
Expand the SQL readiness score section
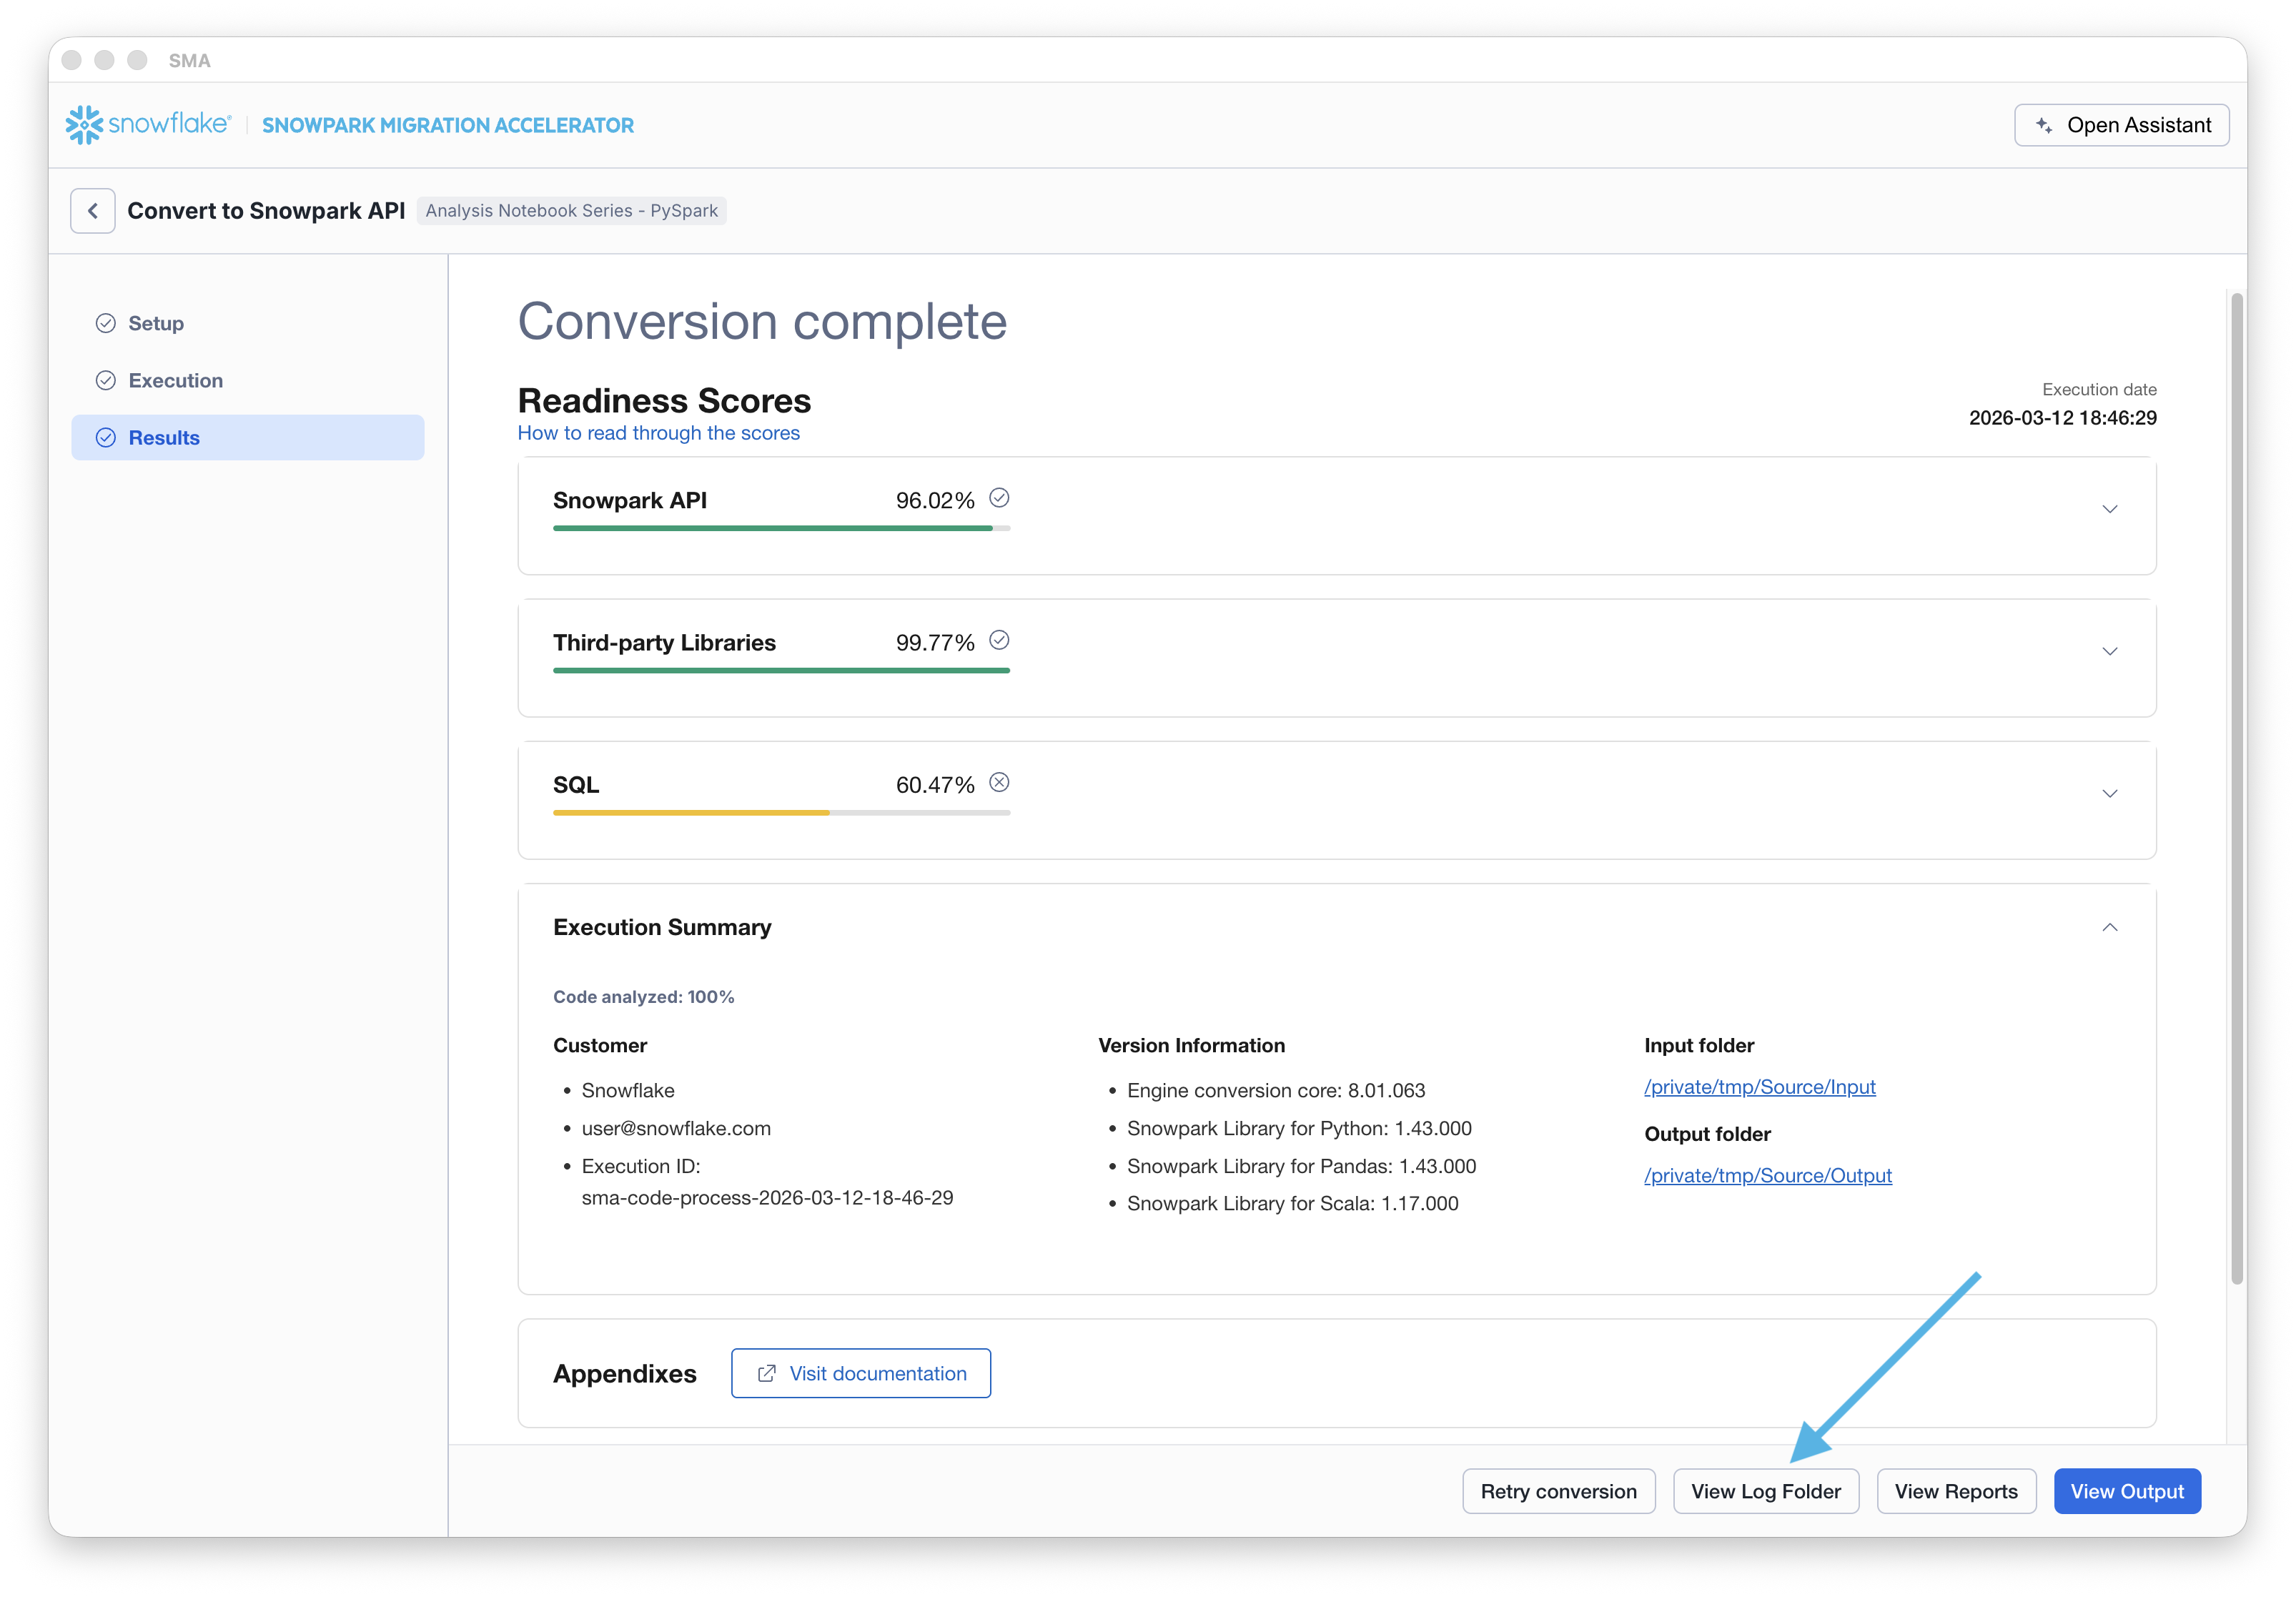pos(2109,794)
